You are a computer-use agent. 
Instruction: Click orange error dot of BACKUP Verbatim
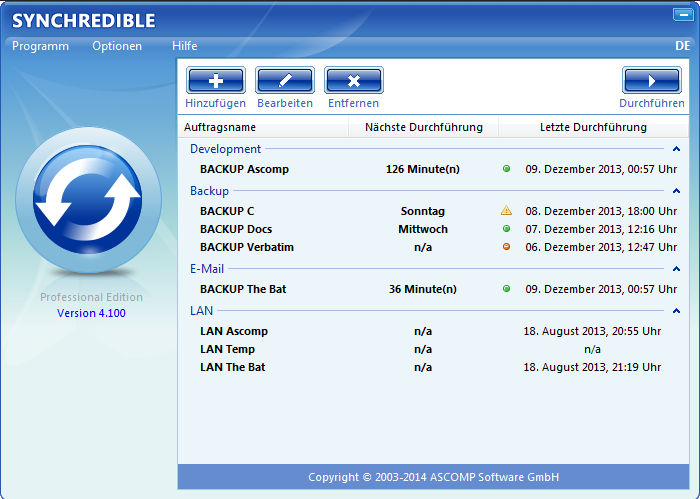pos(506,246)
